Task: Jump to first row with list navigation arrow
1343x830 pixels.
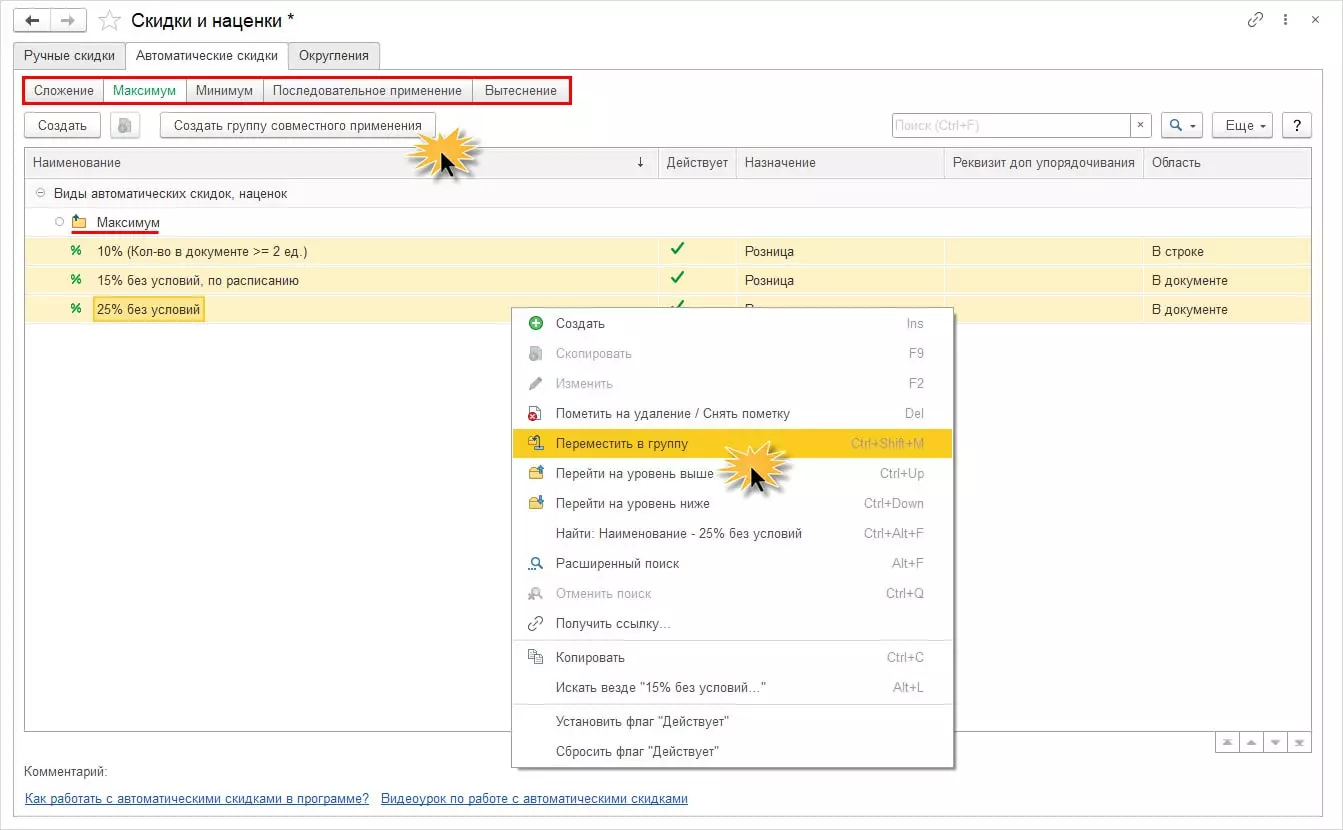Action: [x=1227, y=742]
